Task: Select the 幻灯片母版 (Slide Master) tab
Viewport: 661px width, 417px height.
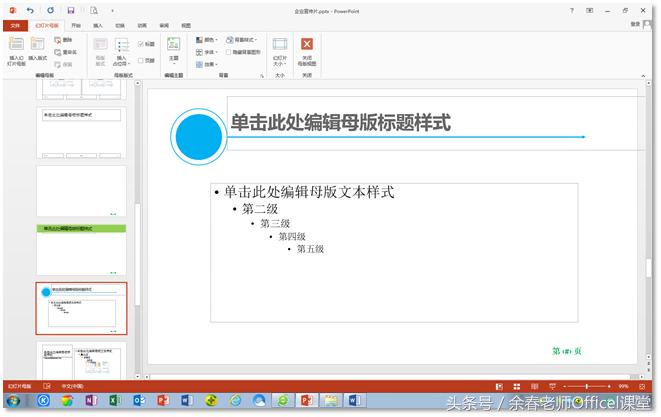Action: coord(47,26)
